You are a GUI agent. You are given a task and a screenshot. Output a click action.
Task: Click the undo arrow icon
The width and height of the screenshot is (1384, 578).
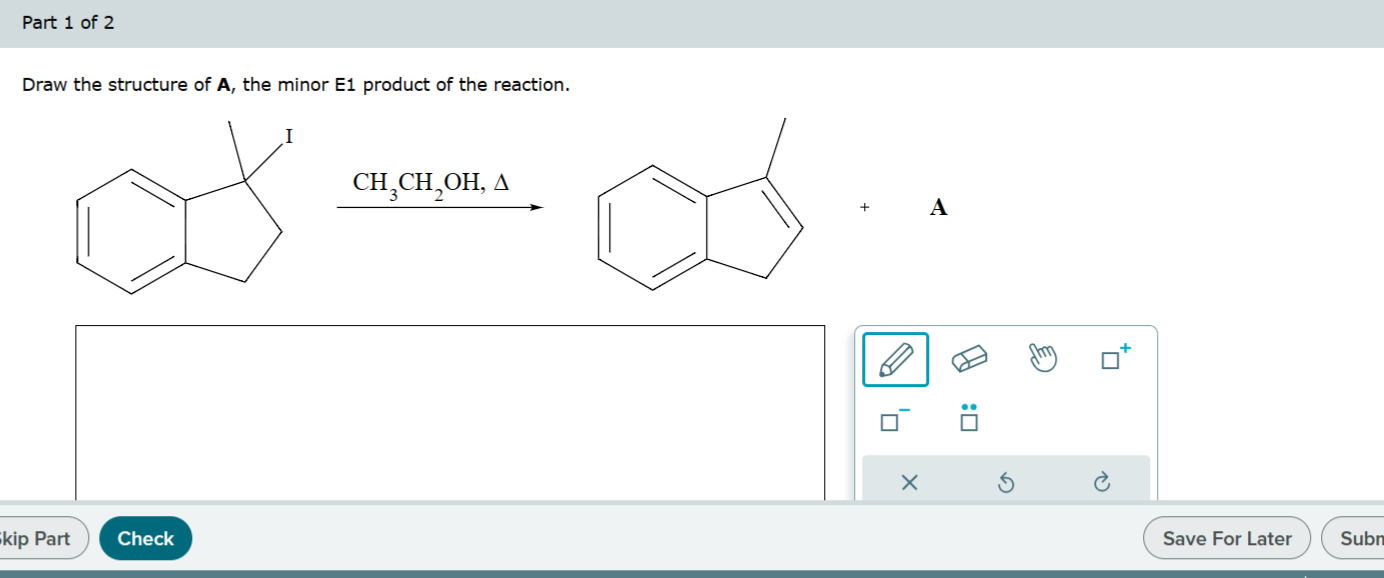1007,483
